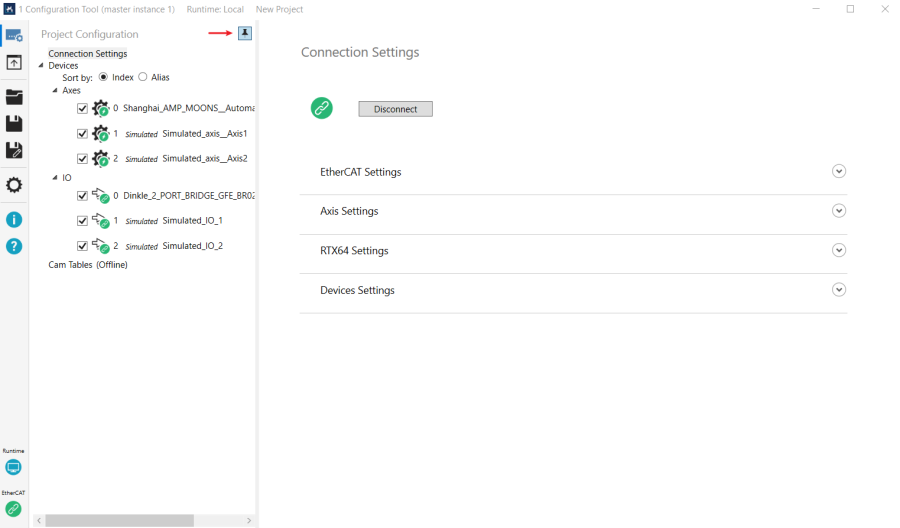900x528 pixels.
Task: Select Connection Settings in the project tree
Action: pyautogui.click(x=88, y=53)
